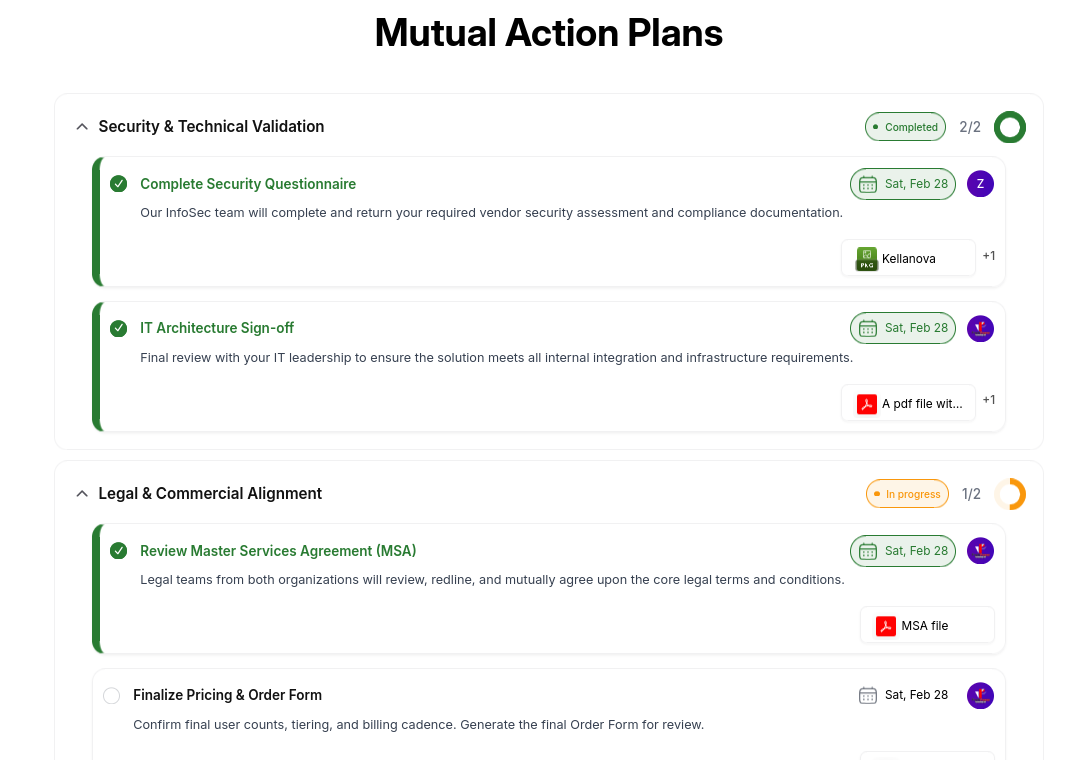
Task: Click the In progress status badge
Action: pyautogui.click(x=907, y=494)
